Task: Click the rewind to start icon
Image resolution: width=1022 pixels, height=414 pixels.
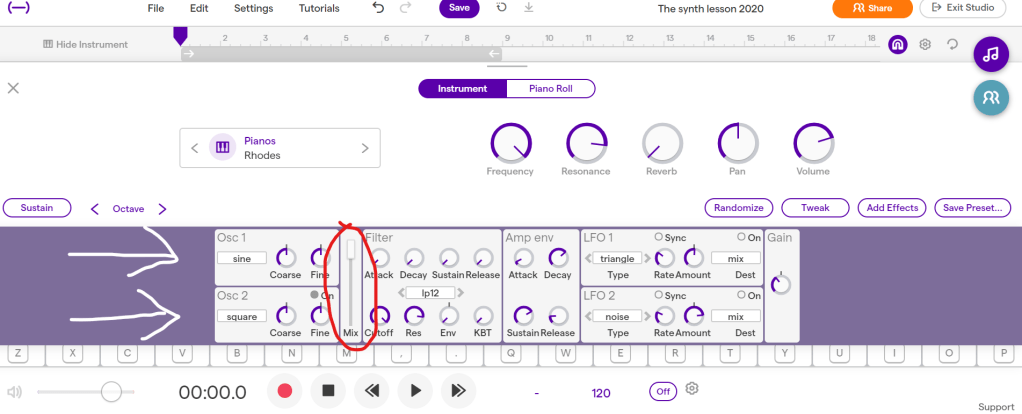Action: tap(372, 390)
